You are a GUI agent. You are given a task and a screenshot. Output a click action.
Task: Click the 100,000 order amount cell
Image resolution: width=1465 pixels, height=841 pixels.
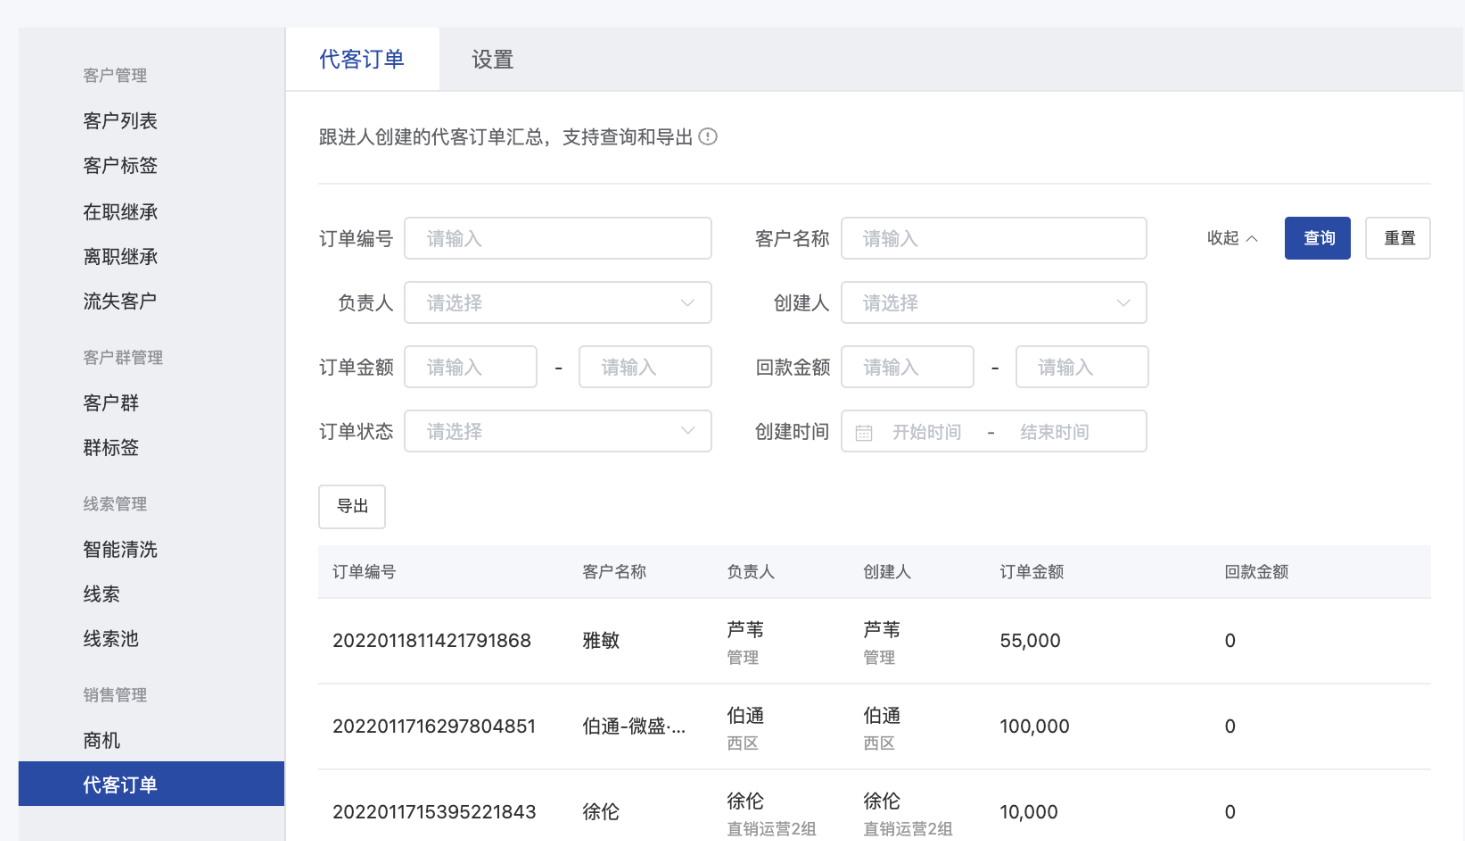coord(1034,727)
